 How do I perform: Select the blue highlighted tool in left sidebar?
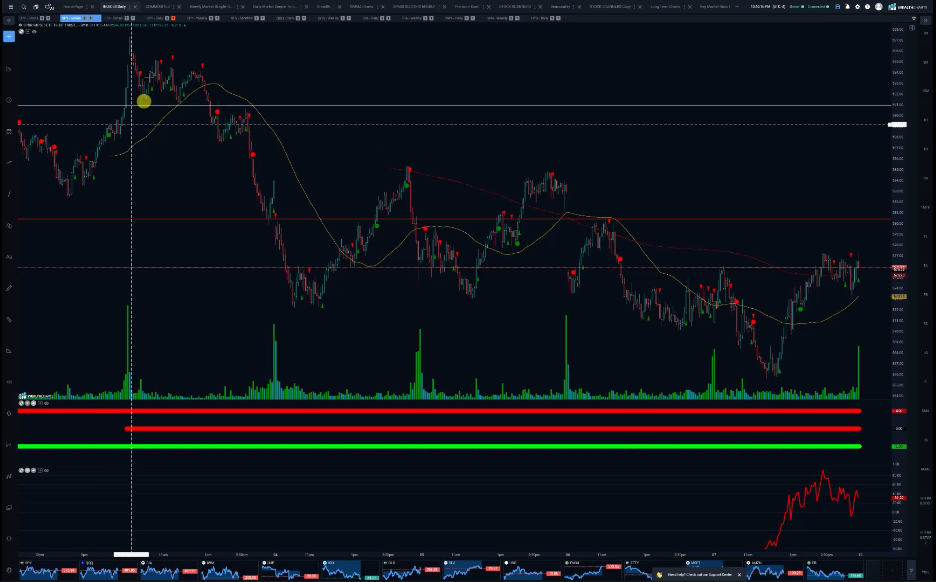pos(9,36)
